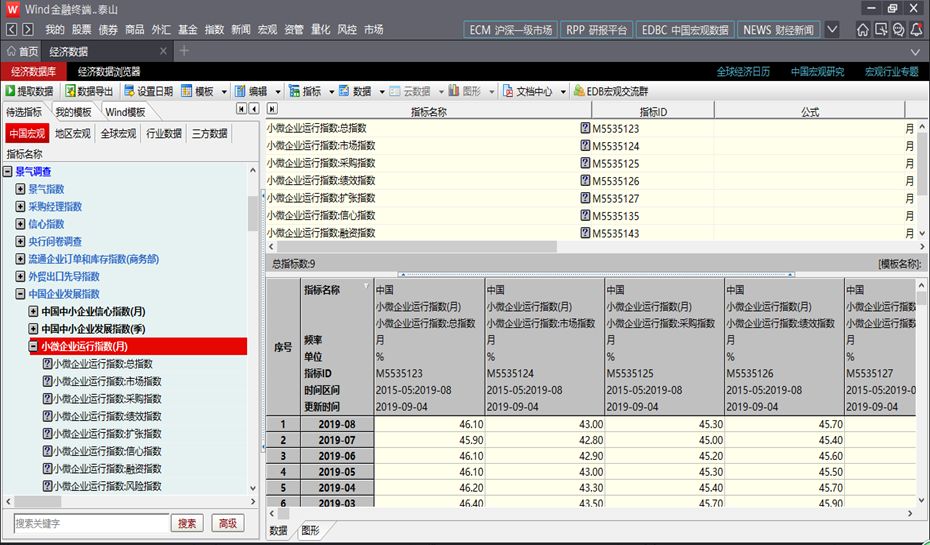Click the screen pointer icon beside home icon
The width and height of the screenshot is (930, 545).
point(881,30)
